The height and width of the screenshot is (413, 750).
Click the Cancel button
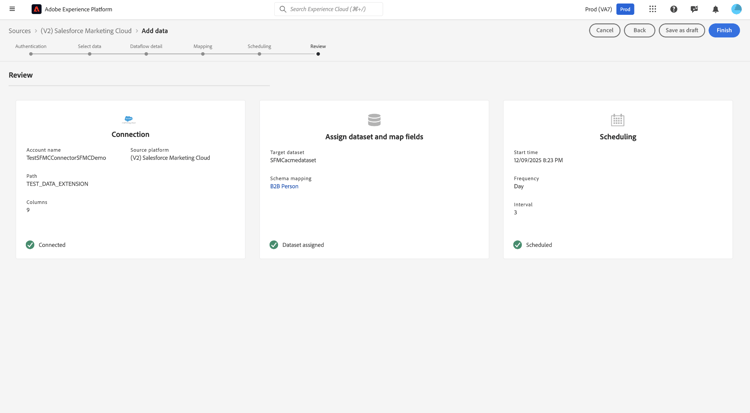coord(605,30)
